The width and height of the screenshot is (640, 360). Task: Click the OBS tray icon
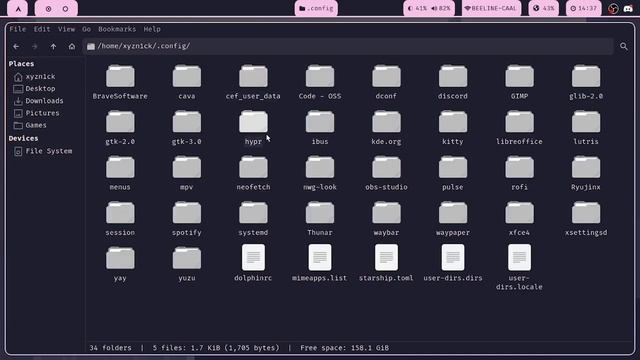(x=613, y=9)
